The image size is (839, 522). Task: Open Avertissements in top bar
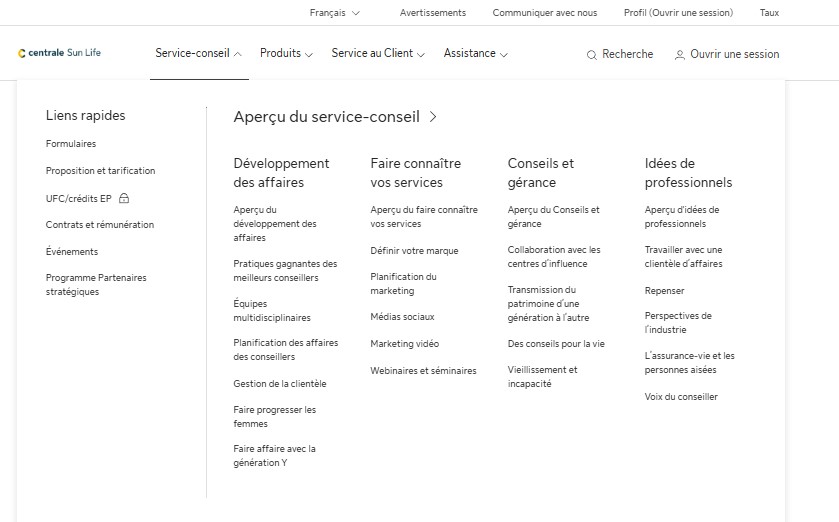[432, 13]
